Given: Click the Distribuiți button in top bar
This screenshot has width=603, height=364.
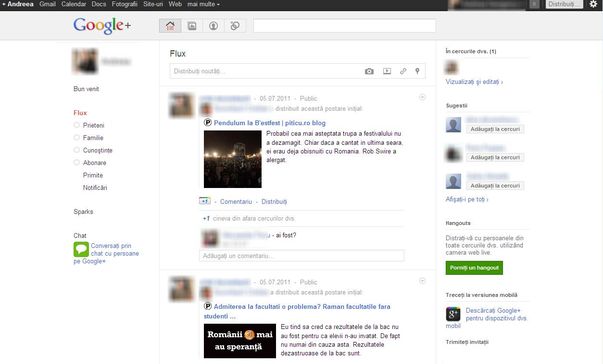Looking at the screenshot, I should coord(564,4).
